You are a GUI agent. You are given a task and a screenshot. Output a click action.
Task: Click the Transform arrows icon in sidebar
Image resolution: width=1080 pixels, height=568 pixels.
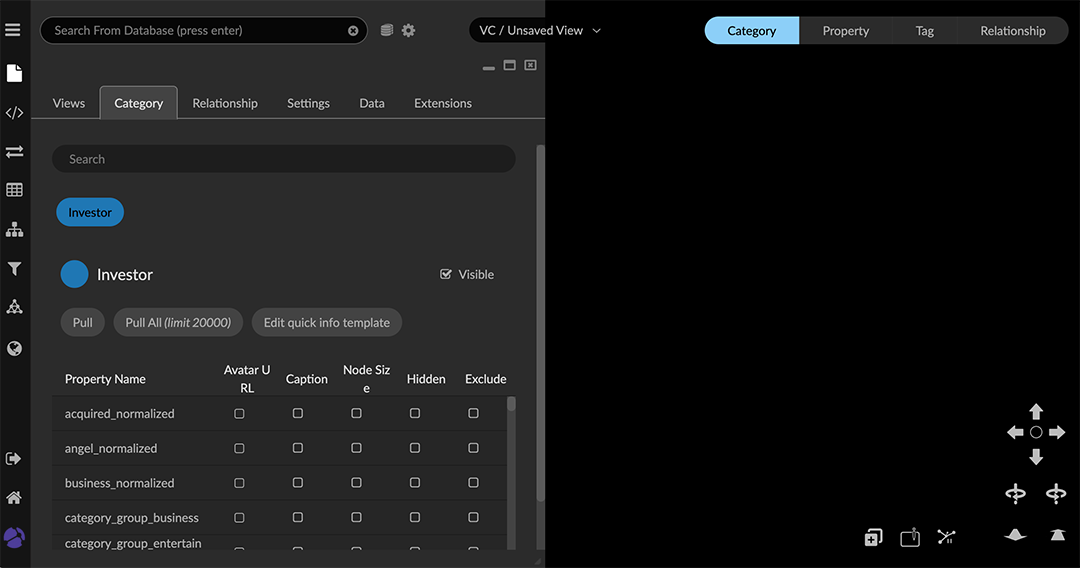coord(14,152)
